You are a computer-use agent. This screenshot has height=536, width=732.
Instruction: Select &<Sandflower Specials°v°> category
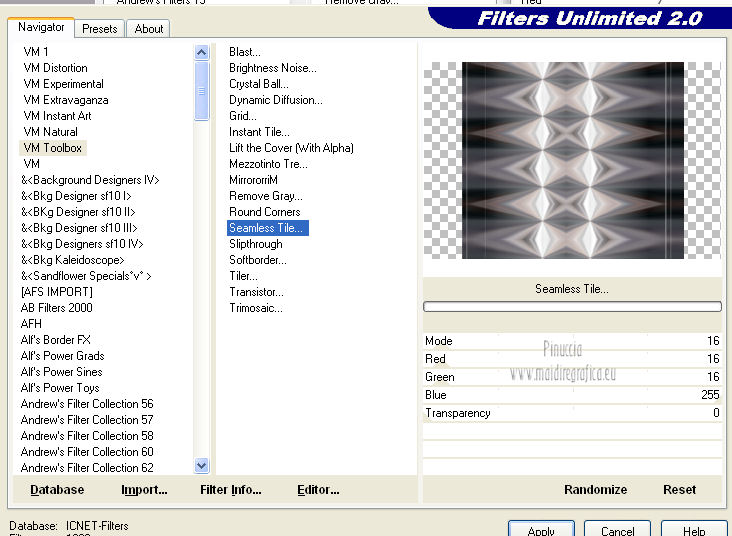coord(86,276)
